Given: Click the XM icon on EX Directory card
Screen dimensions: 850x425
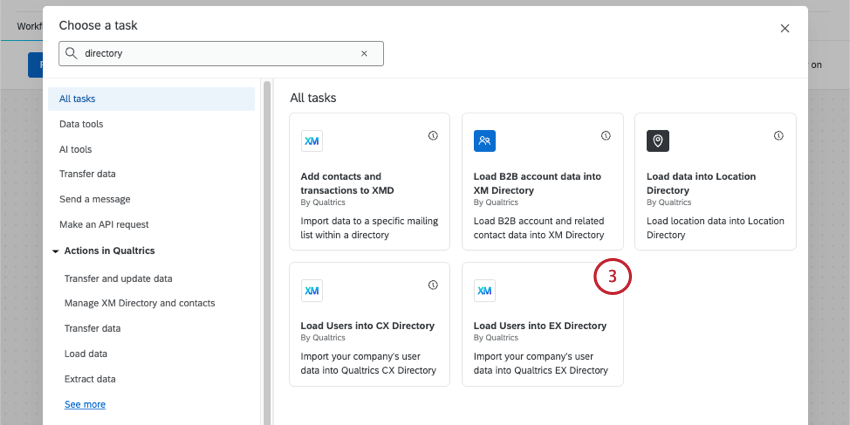Looking at the screenshot, I should pos(484,291).
